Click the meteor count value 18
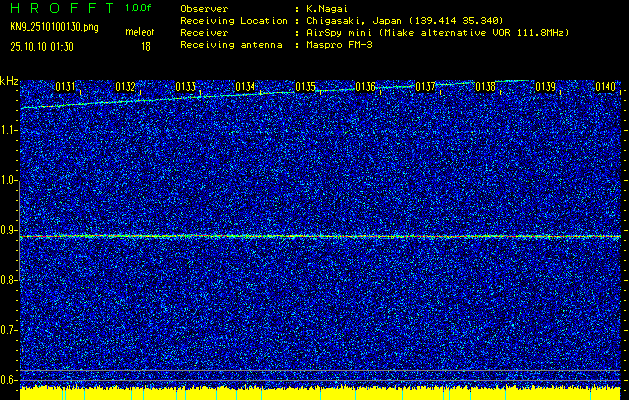Image resolution: width=629 pixels, height=400 pixels. click(x=146, y=45)
